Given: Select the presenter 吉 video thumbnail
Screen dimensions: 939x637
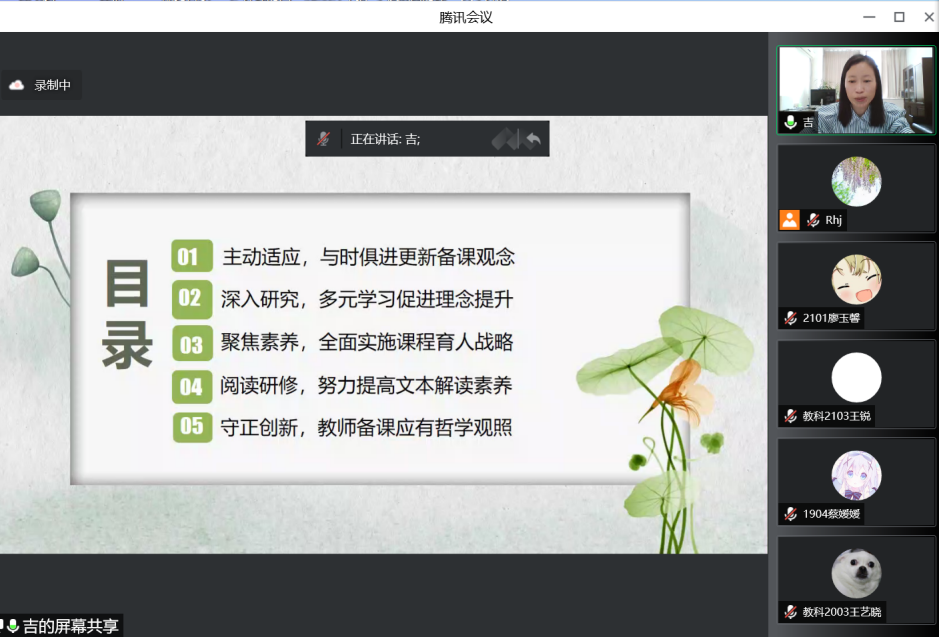Looking at the screenshot, I should 856,90.
